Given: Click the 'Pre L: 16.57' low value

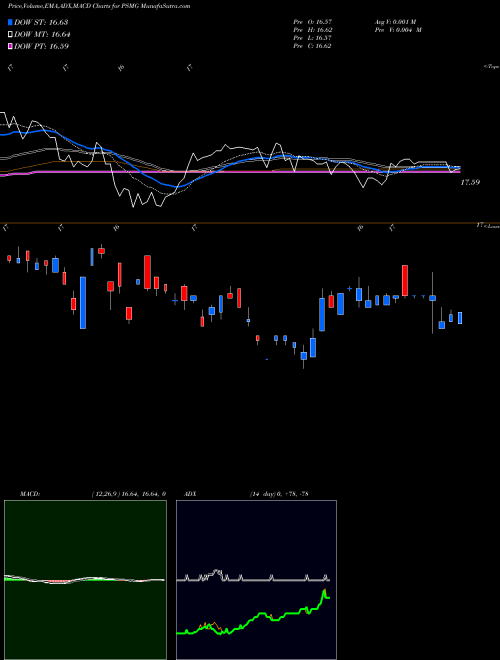Looking at the screenshot, I should click(313, 38).
